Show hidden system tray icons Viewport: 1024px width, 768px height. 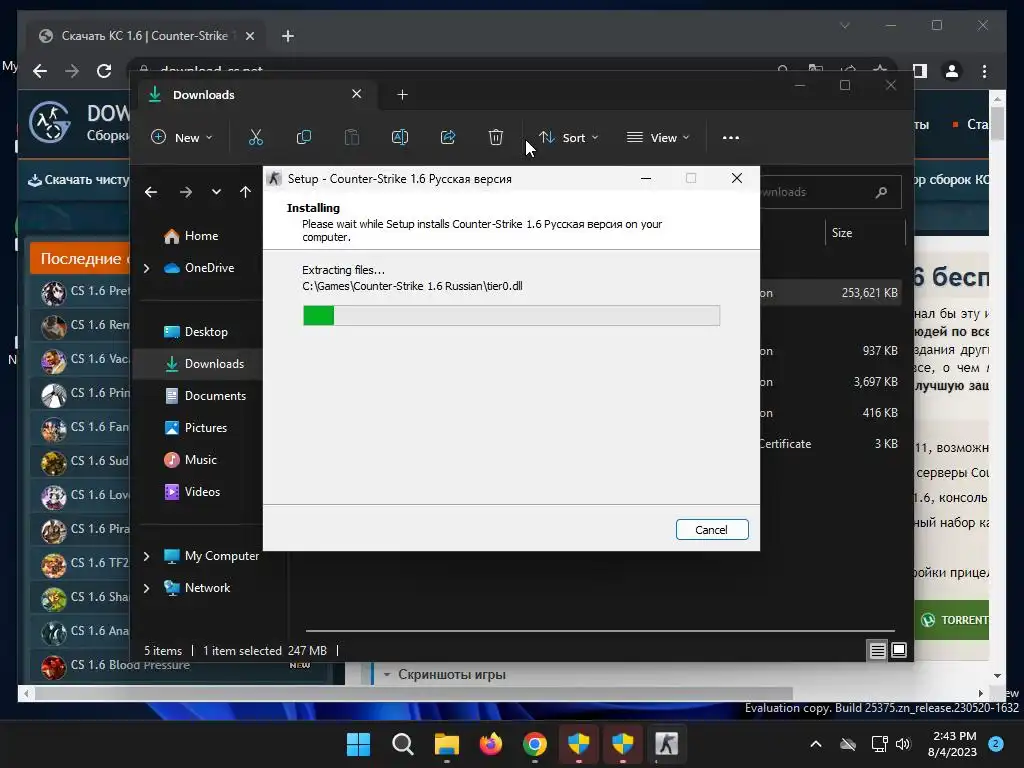pos(816,744)
